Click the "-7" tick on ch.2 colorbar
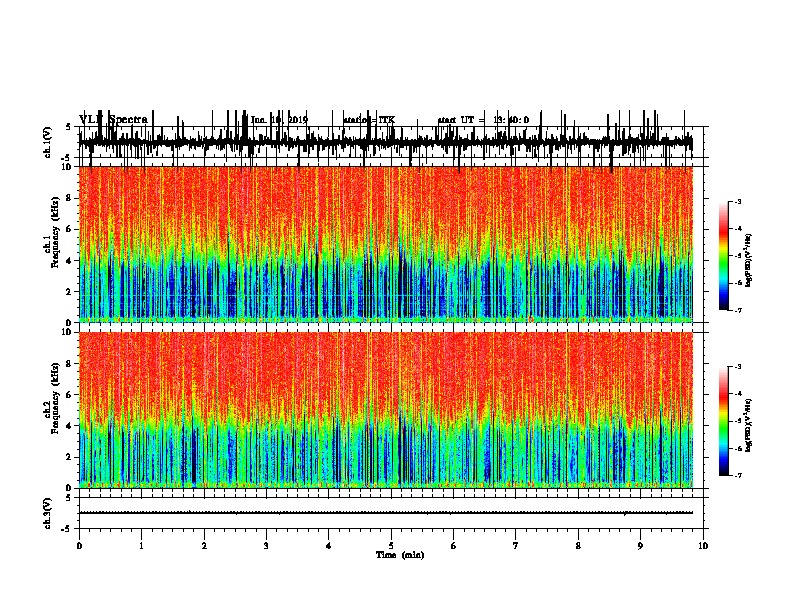 (x=737, y=475)
